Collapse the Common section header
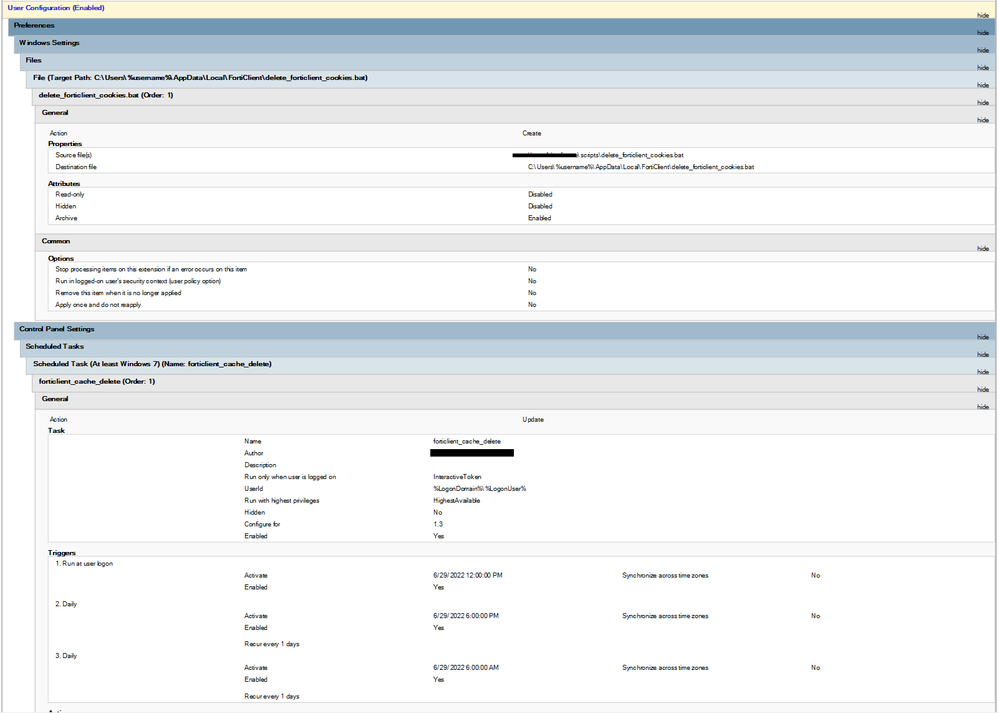The width and height of the screenshot is (999, 713). pos(55,241)
